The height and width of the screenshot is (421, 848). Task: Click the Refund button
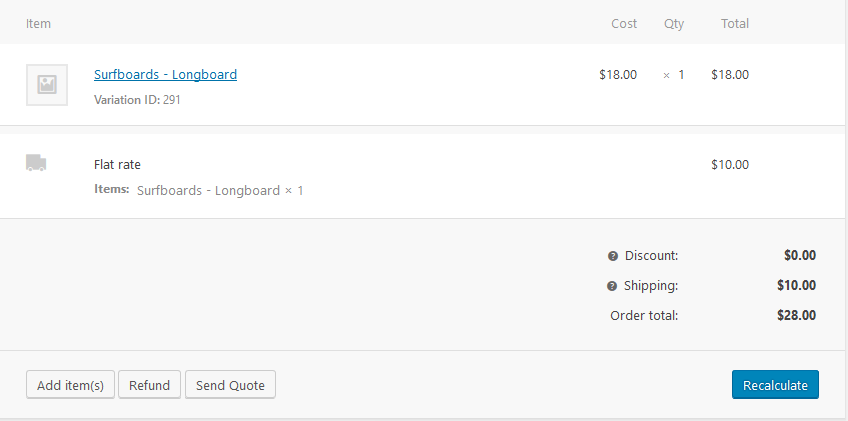(x=149, y=385)
